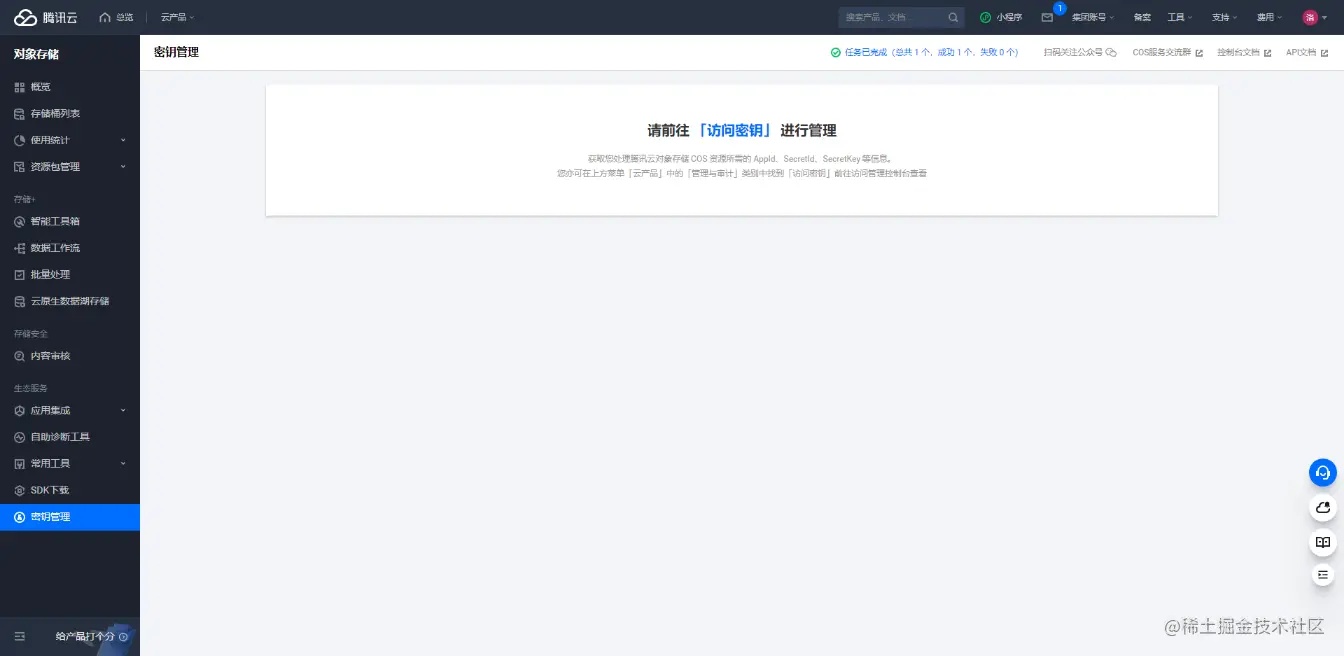
Task: Open the mail messages envelope icon
Action: 1047,17
